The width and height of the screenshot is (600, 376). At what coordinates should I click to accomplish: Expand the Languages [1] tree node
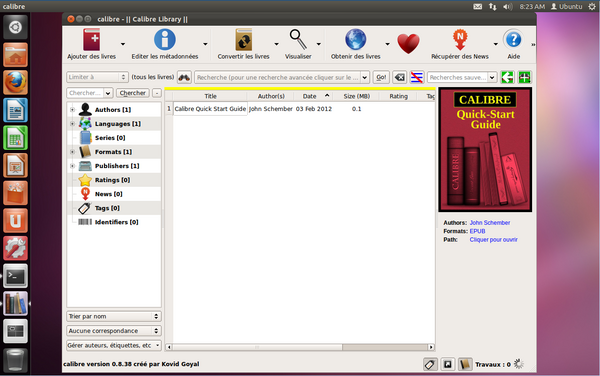tap(72, 124)
